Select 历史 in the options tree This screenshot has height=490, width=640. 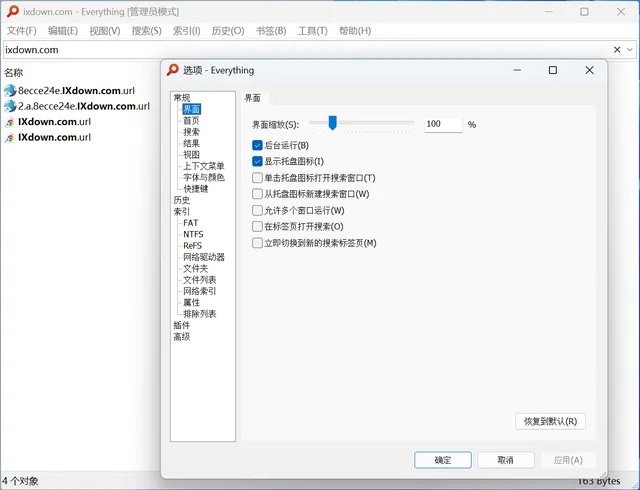(182, 200)
